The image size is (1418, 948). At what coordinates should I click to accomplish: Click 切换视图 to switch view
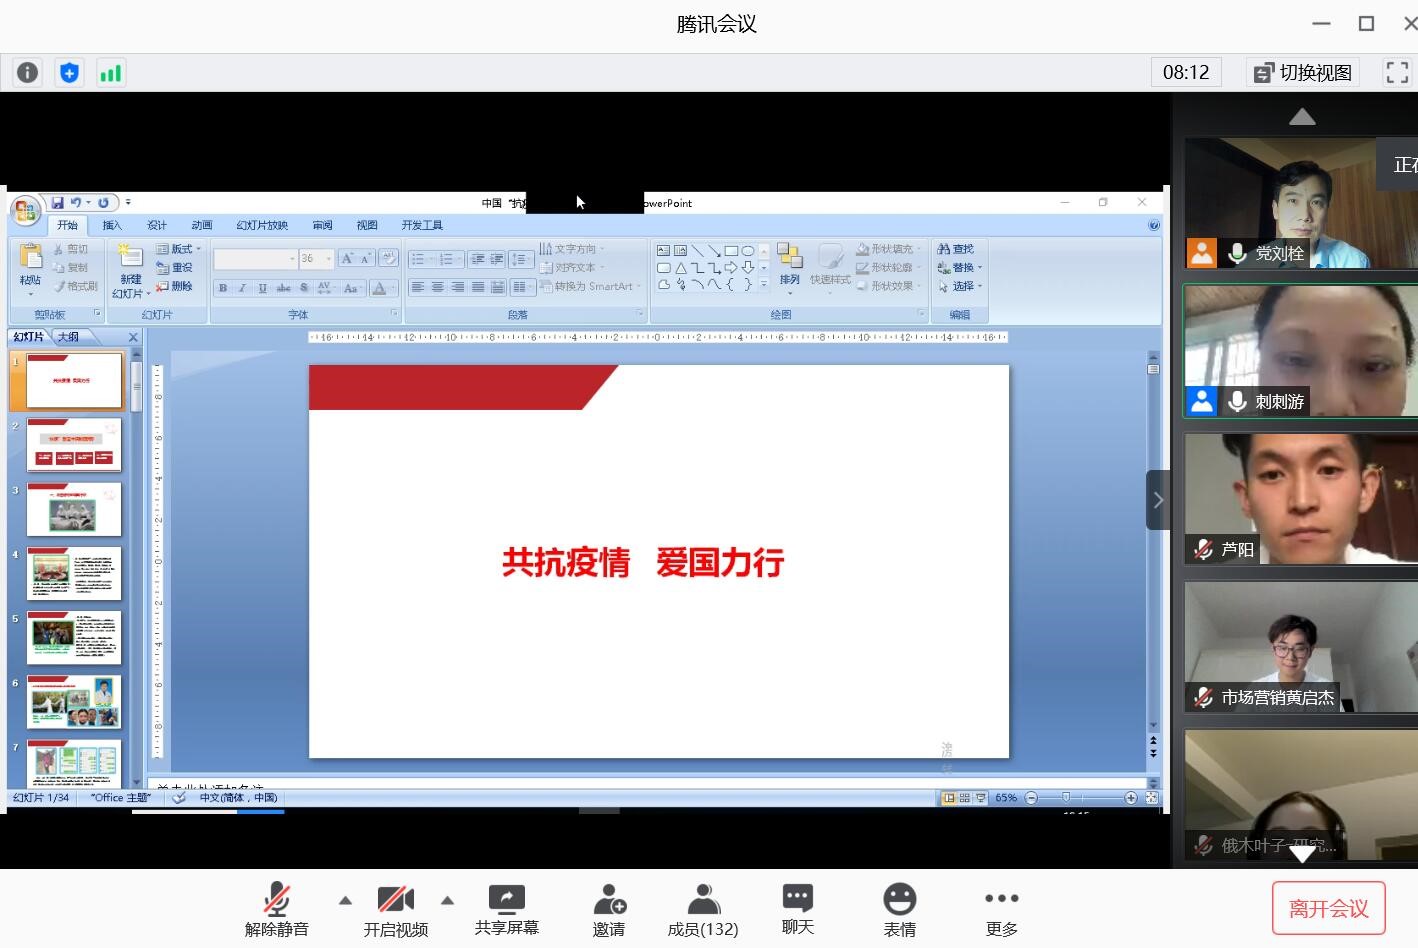click(1303, 72)
